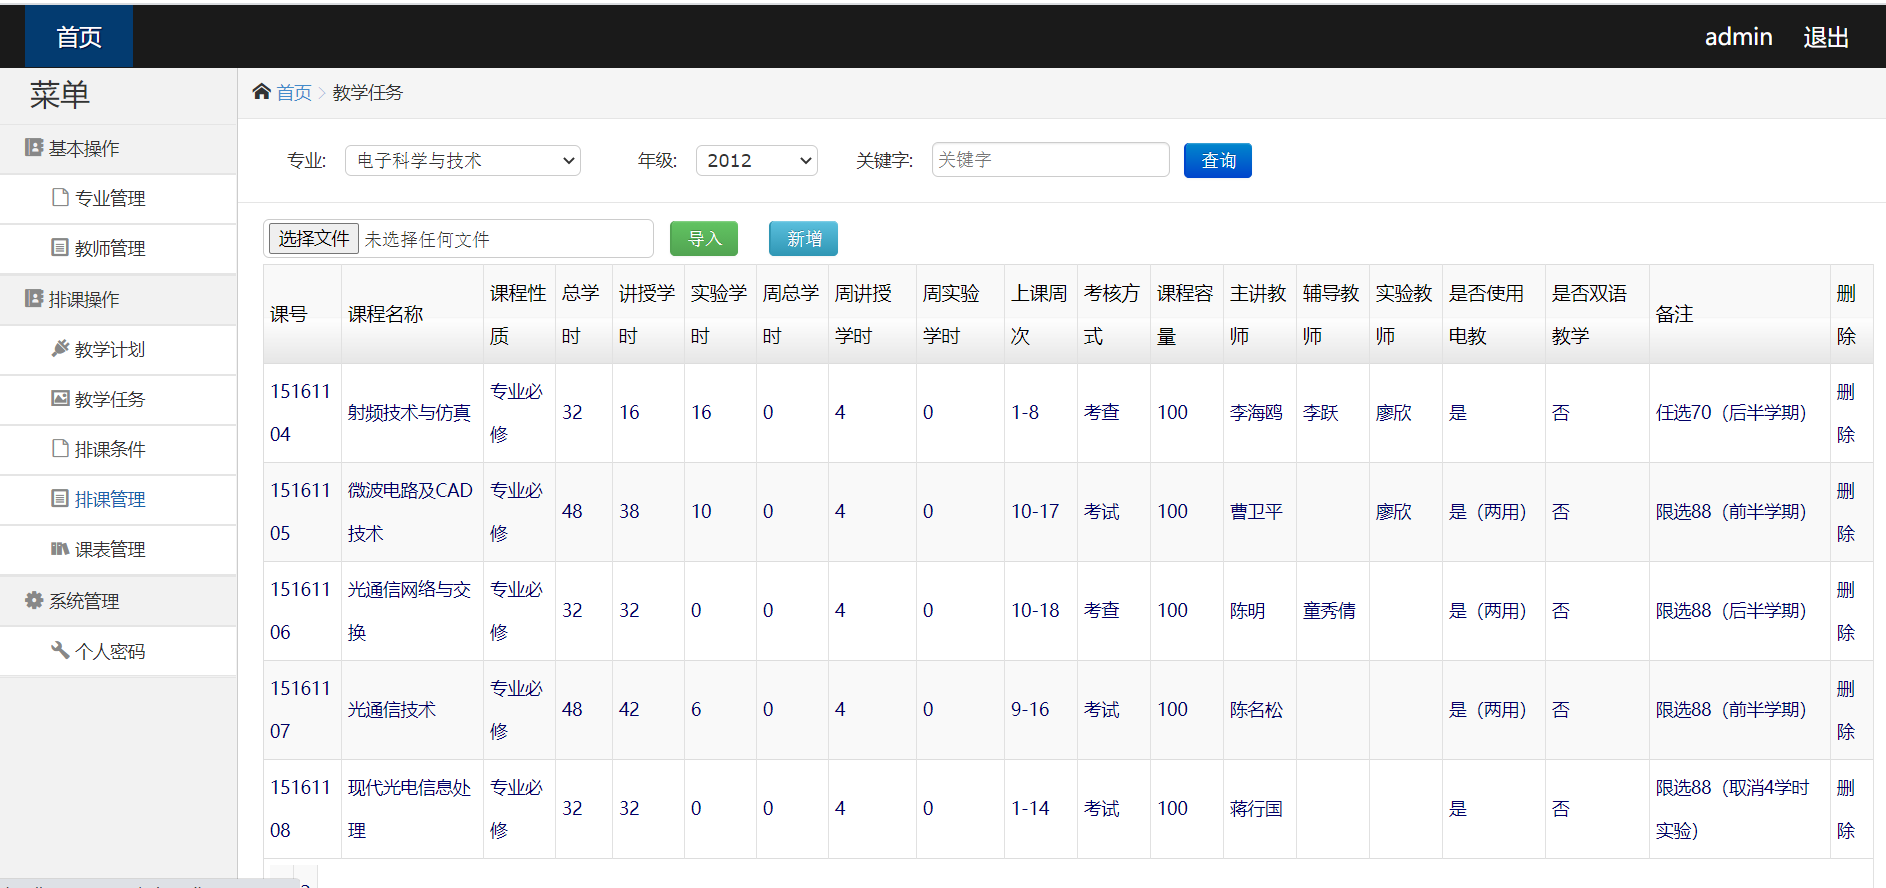Click the 排课操作 section icon

pyautogui.click(x=34, y=298)
